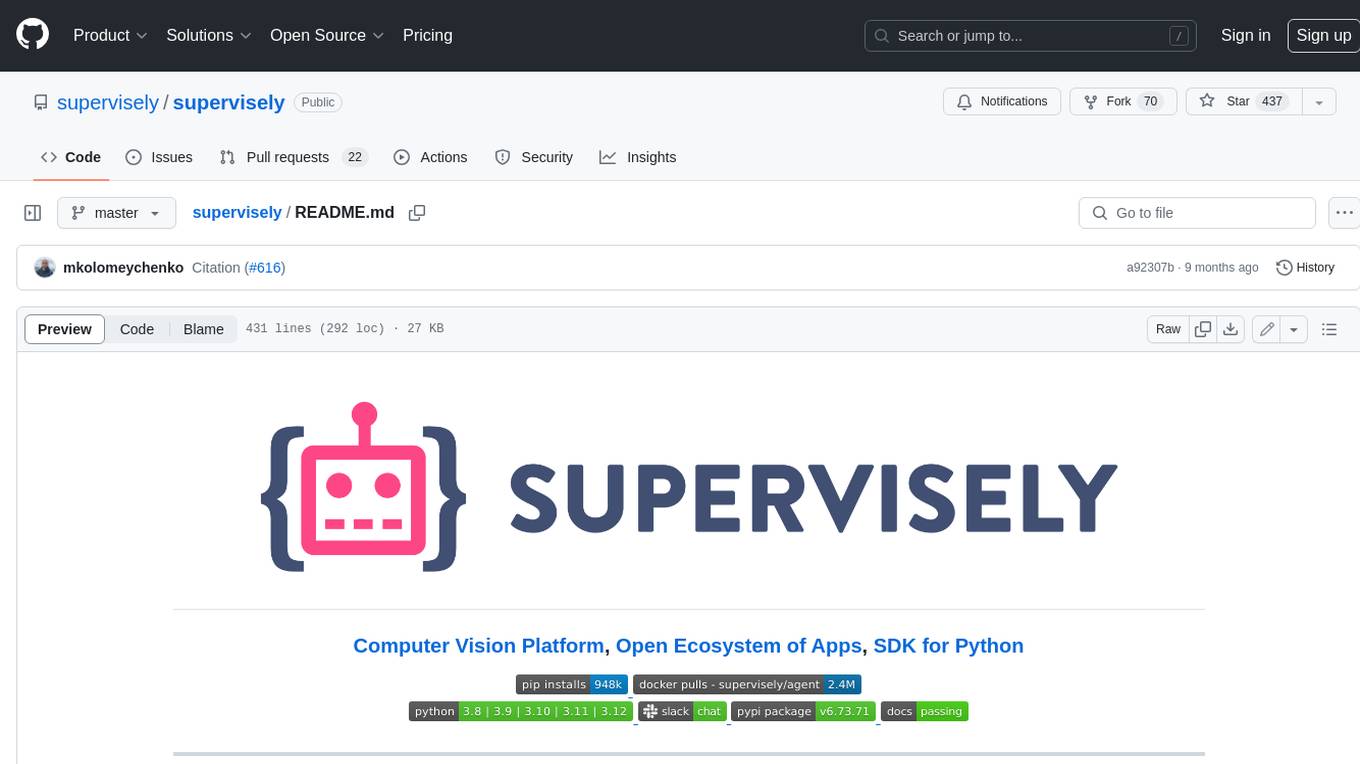Click the Supervisely logo image
This screenshot has width=1360, height=764.
688,487
